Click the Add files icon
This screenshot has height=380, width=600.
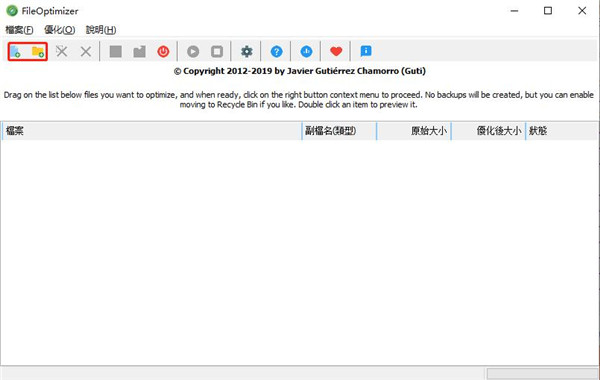[x=15, y=51]
